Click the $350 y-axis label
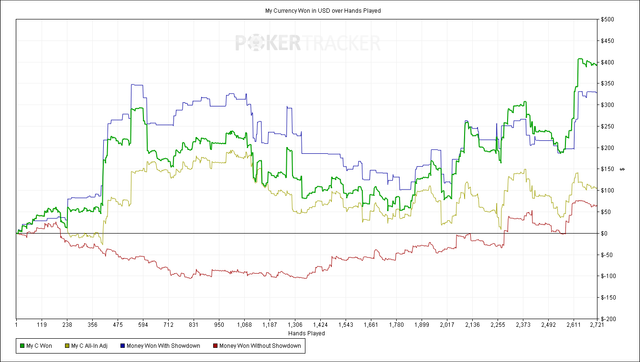This screenshot has width=640, height=362. pos(607,84)
